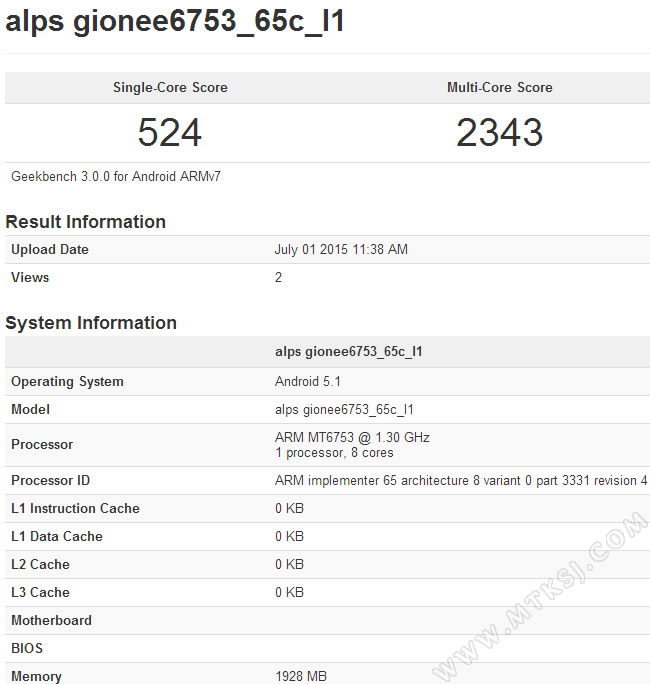This screenshot has height=684, width=650.
Task: Click the L1 Data Cache 0 KB value
Action: click(289, 536)
